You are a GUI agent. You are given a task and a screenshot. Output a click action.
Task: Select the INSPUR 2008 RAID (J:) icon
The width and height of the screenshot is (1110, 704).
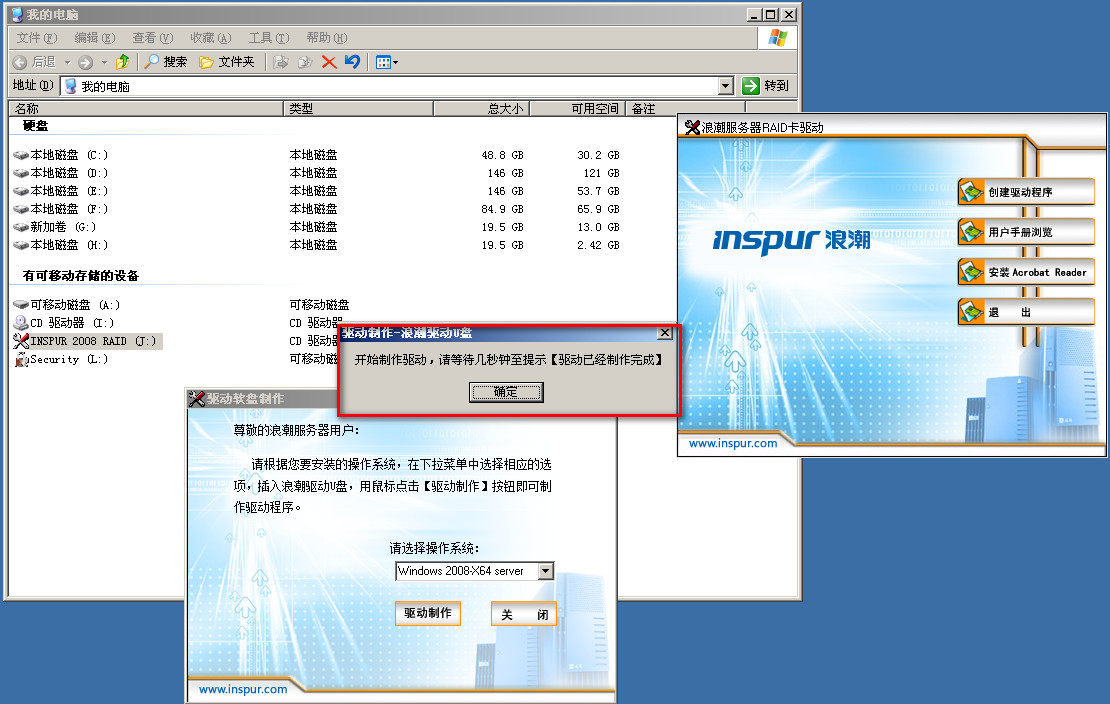[x=21, y=341]
